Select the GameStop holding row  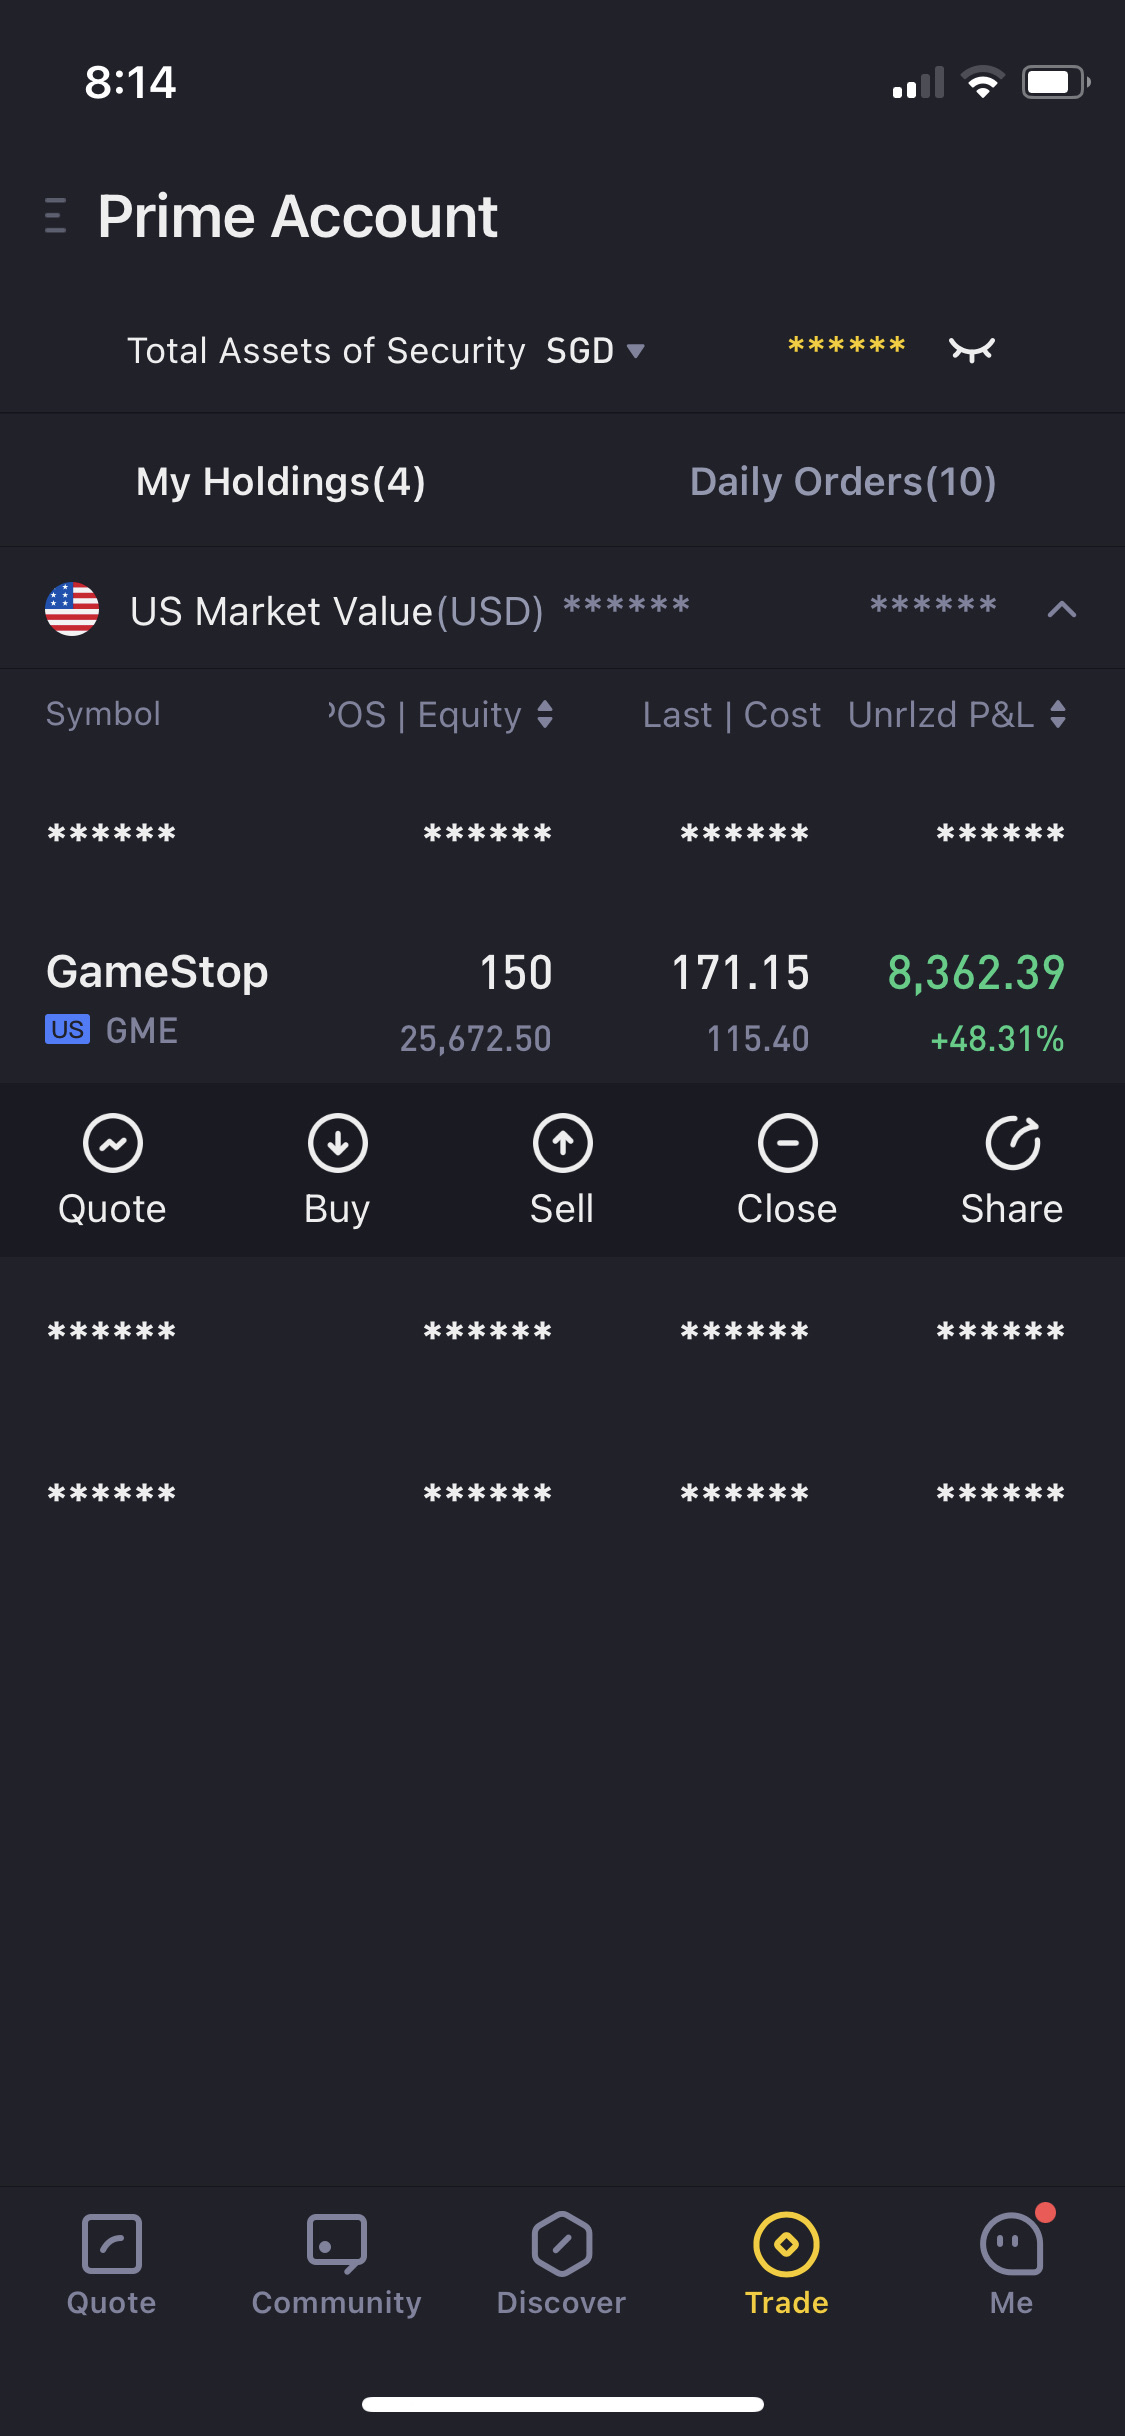click(x=562, y=1002)
